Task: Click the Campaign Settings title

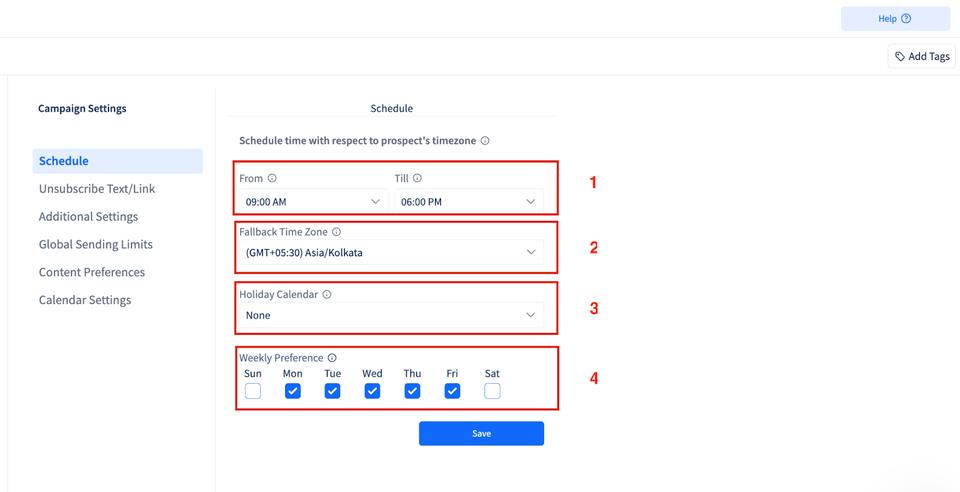Action: pos(82,108)
